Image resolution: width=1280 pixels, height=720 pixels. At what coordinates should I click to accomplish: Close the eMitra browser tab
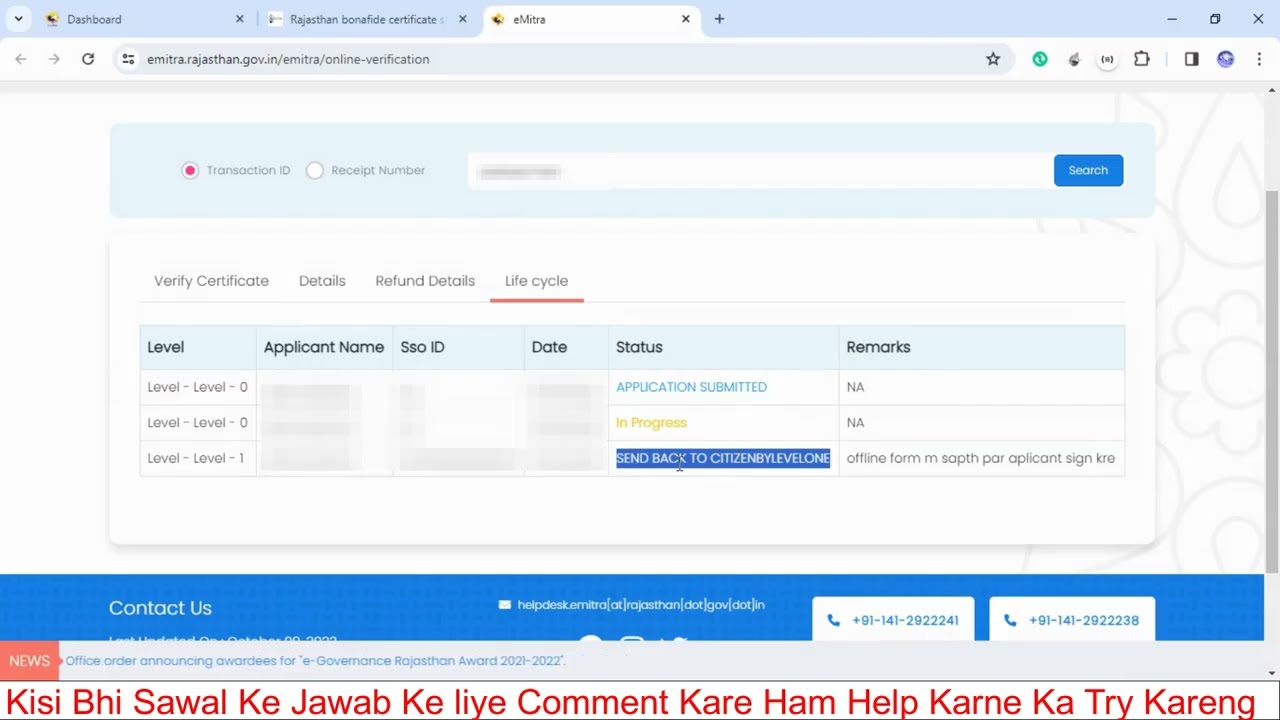tap(686, 19)
